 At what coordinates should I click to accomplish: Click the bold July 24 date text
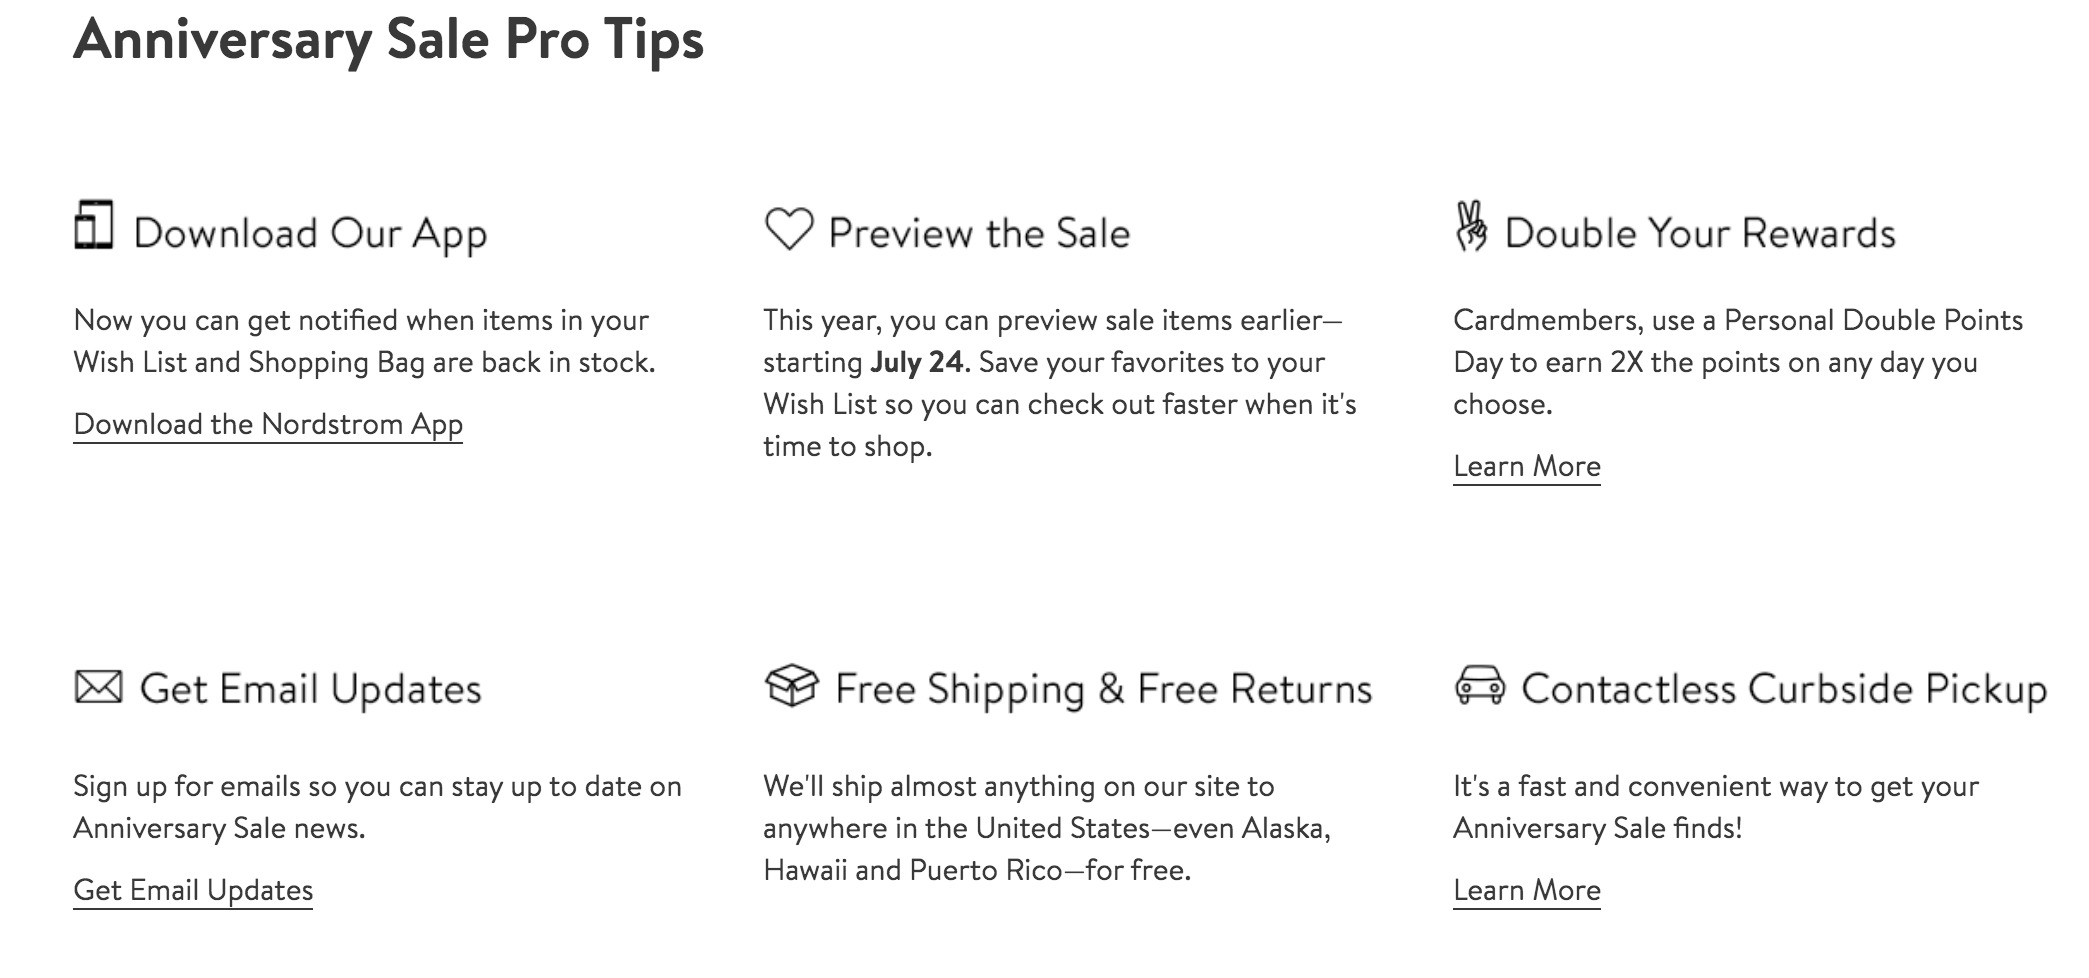click(x=916, y=362)
